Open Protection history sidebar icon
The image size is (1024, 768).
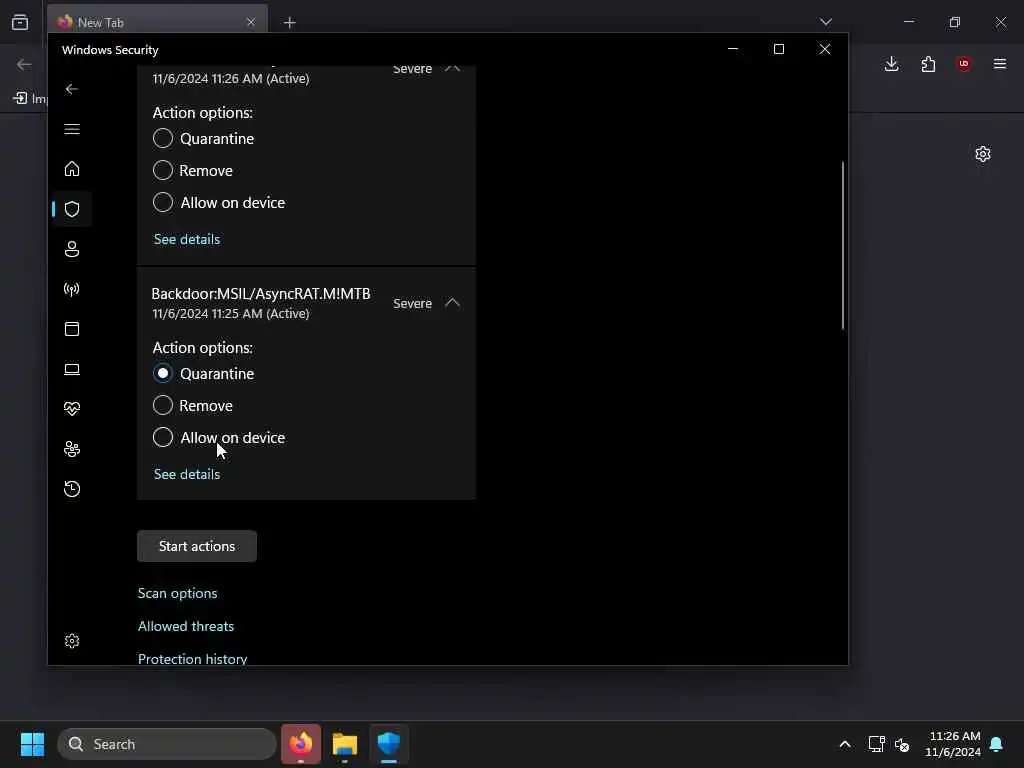(x=72, y=489)
